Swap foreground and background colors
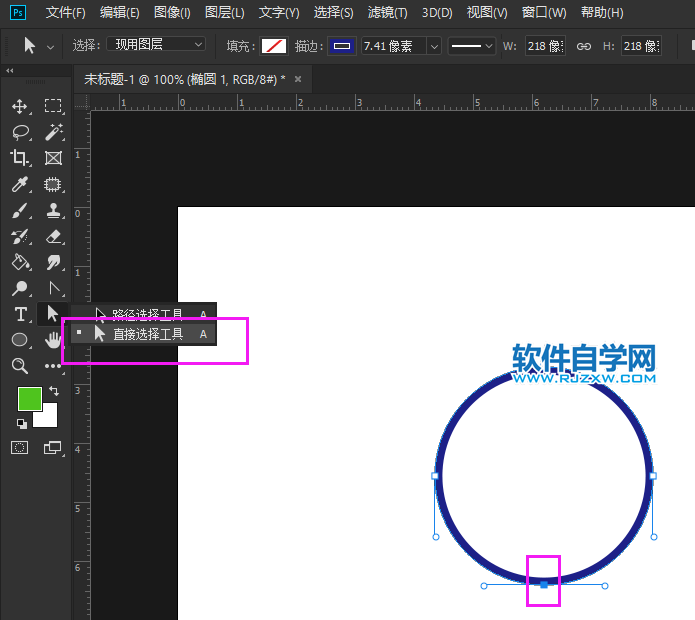 [x=54, y=391]
